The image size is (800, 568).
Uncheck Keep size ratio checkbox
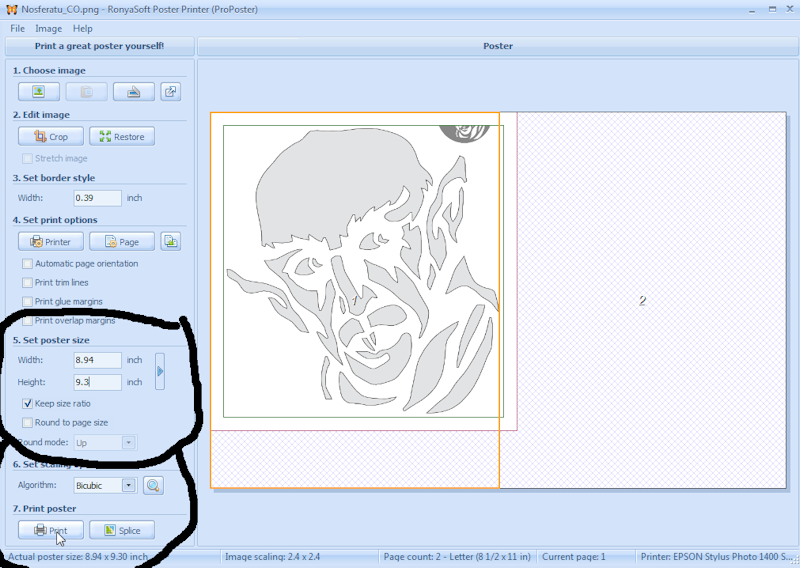(x=28, y=404)
